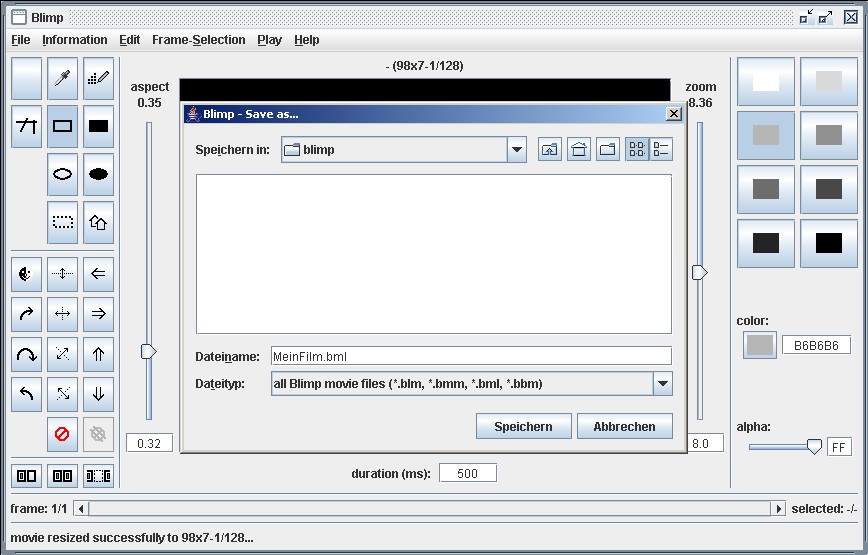Viewport: 868px width, 555px height.
Task: Click the 'selected: -/-' label
Action: coord(824,509)
